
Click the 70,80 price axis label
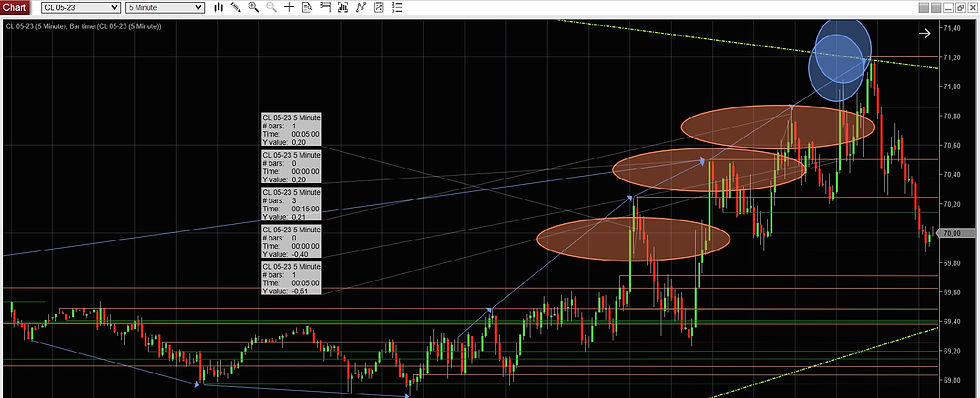coord(952,116)
